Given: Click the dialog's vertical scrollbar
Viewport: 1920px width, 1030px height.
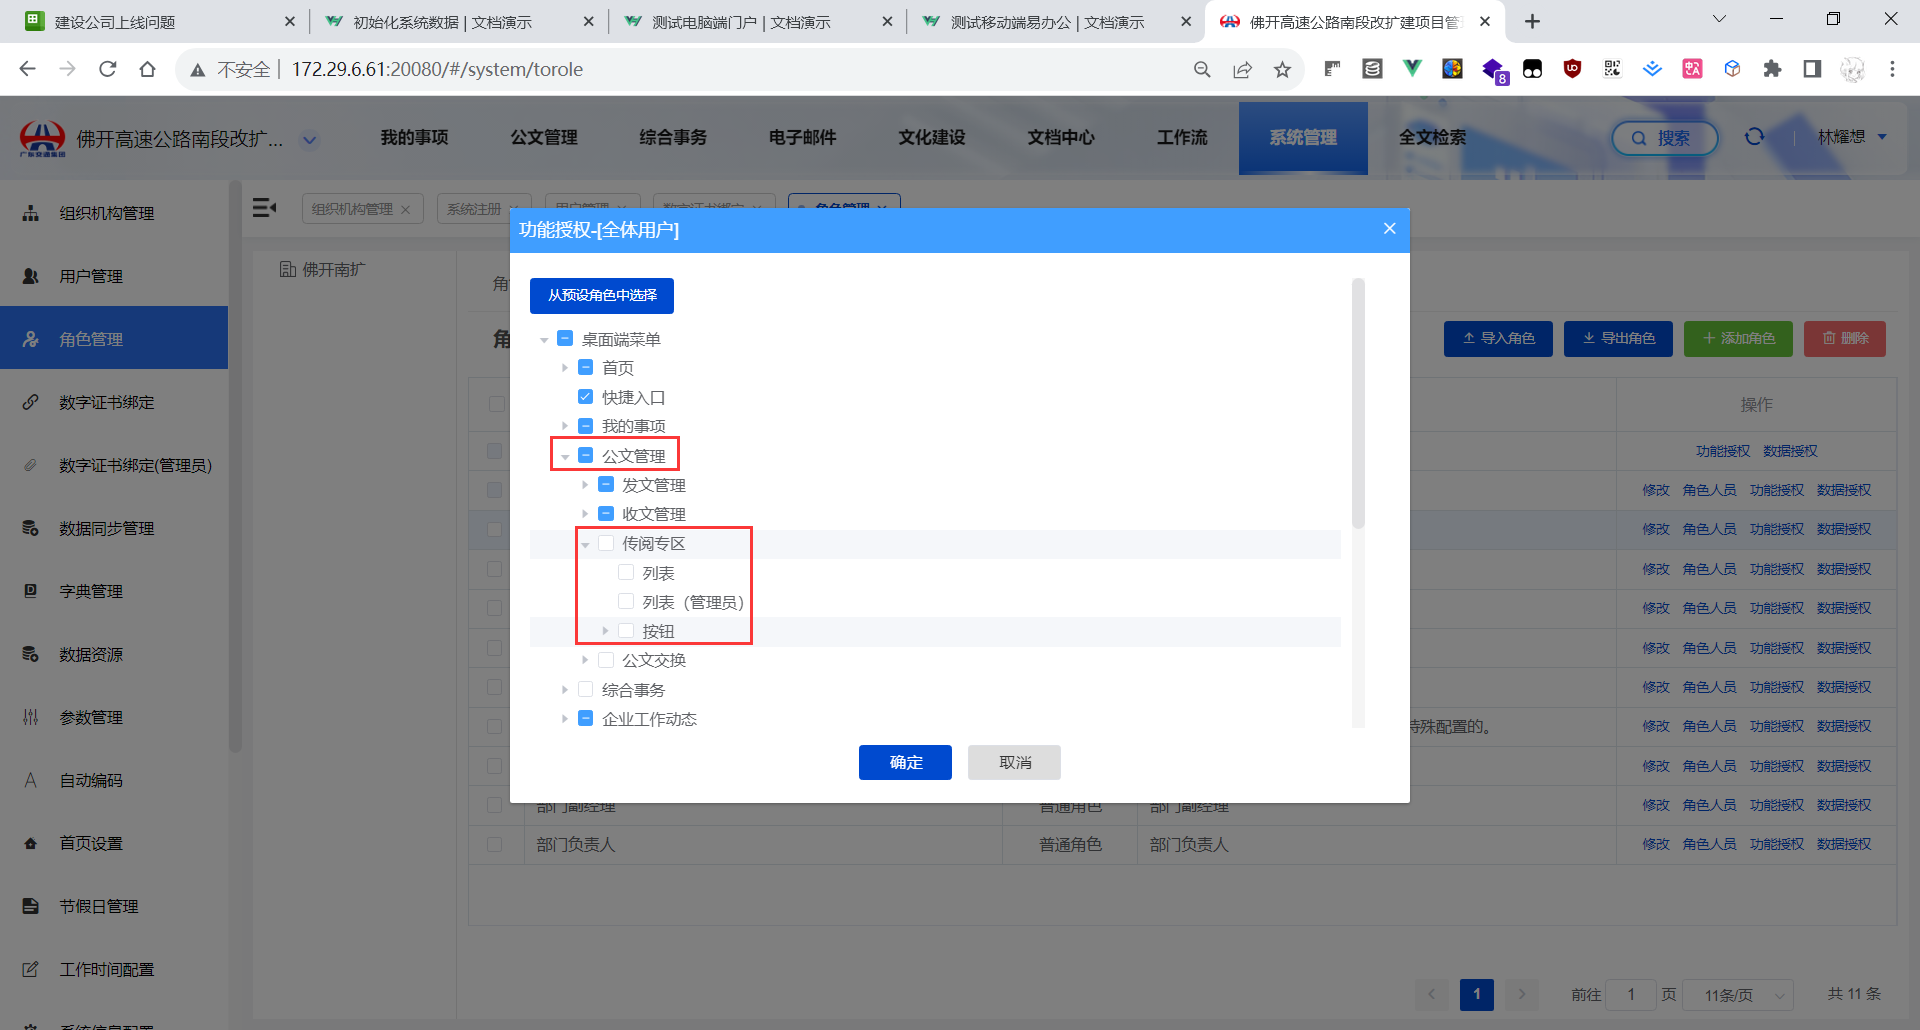Looking at the screenshot, I should [1358, 402].
